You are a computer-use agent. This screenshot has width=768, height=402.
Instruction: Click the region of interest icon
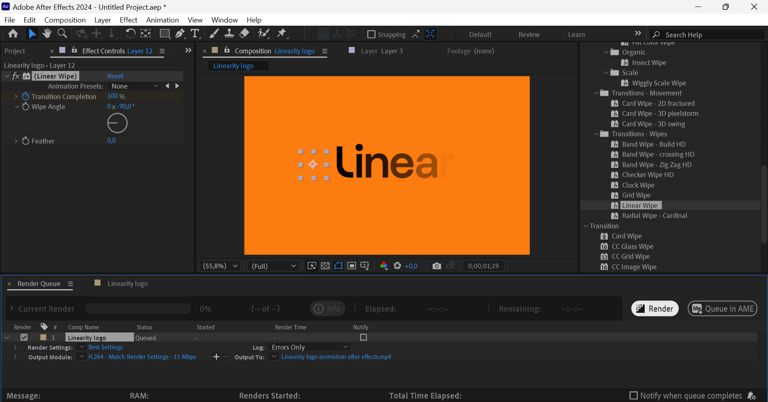click(352, 266)
